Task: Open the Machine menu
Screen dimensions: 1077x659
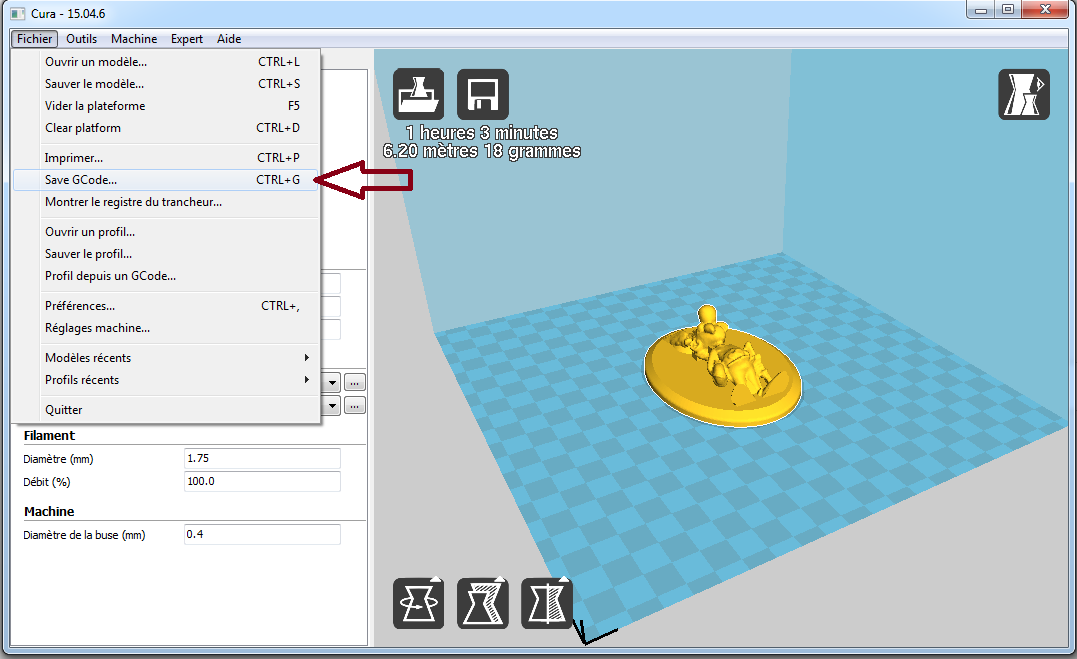Action: (134, 39)
